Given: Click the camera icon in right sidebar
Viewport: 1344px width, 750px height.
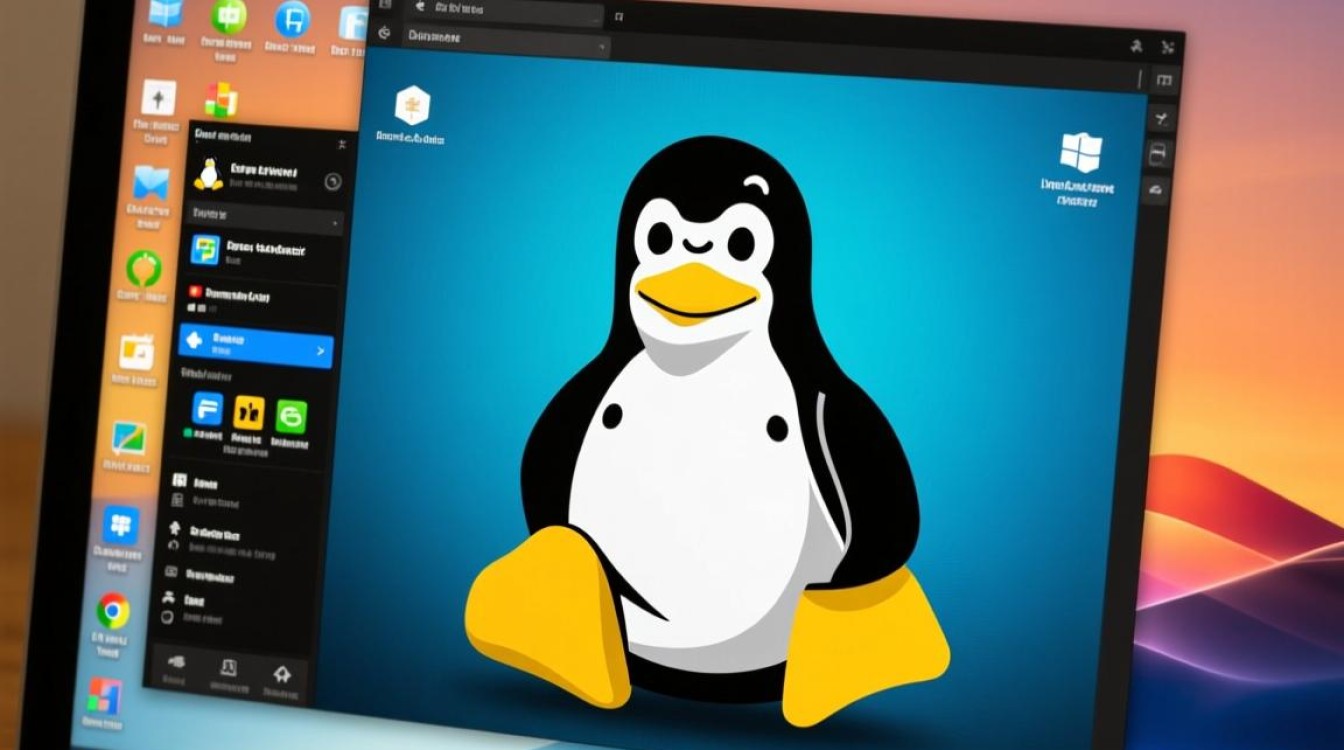Looking at the screenshot, I should [x=1159, y=152].
